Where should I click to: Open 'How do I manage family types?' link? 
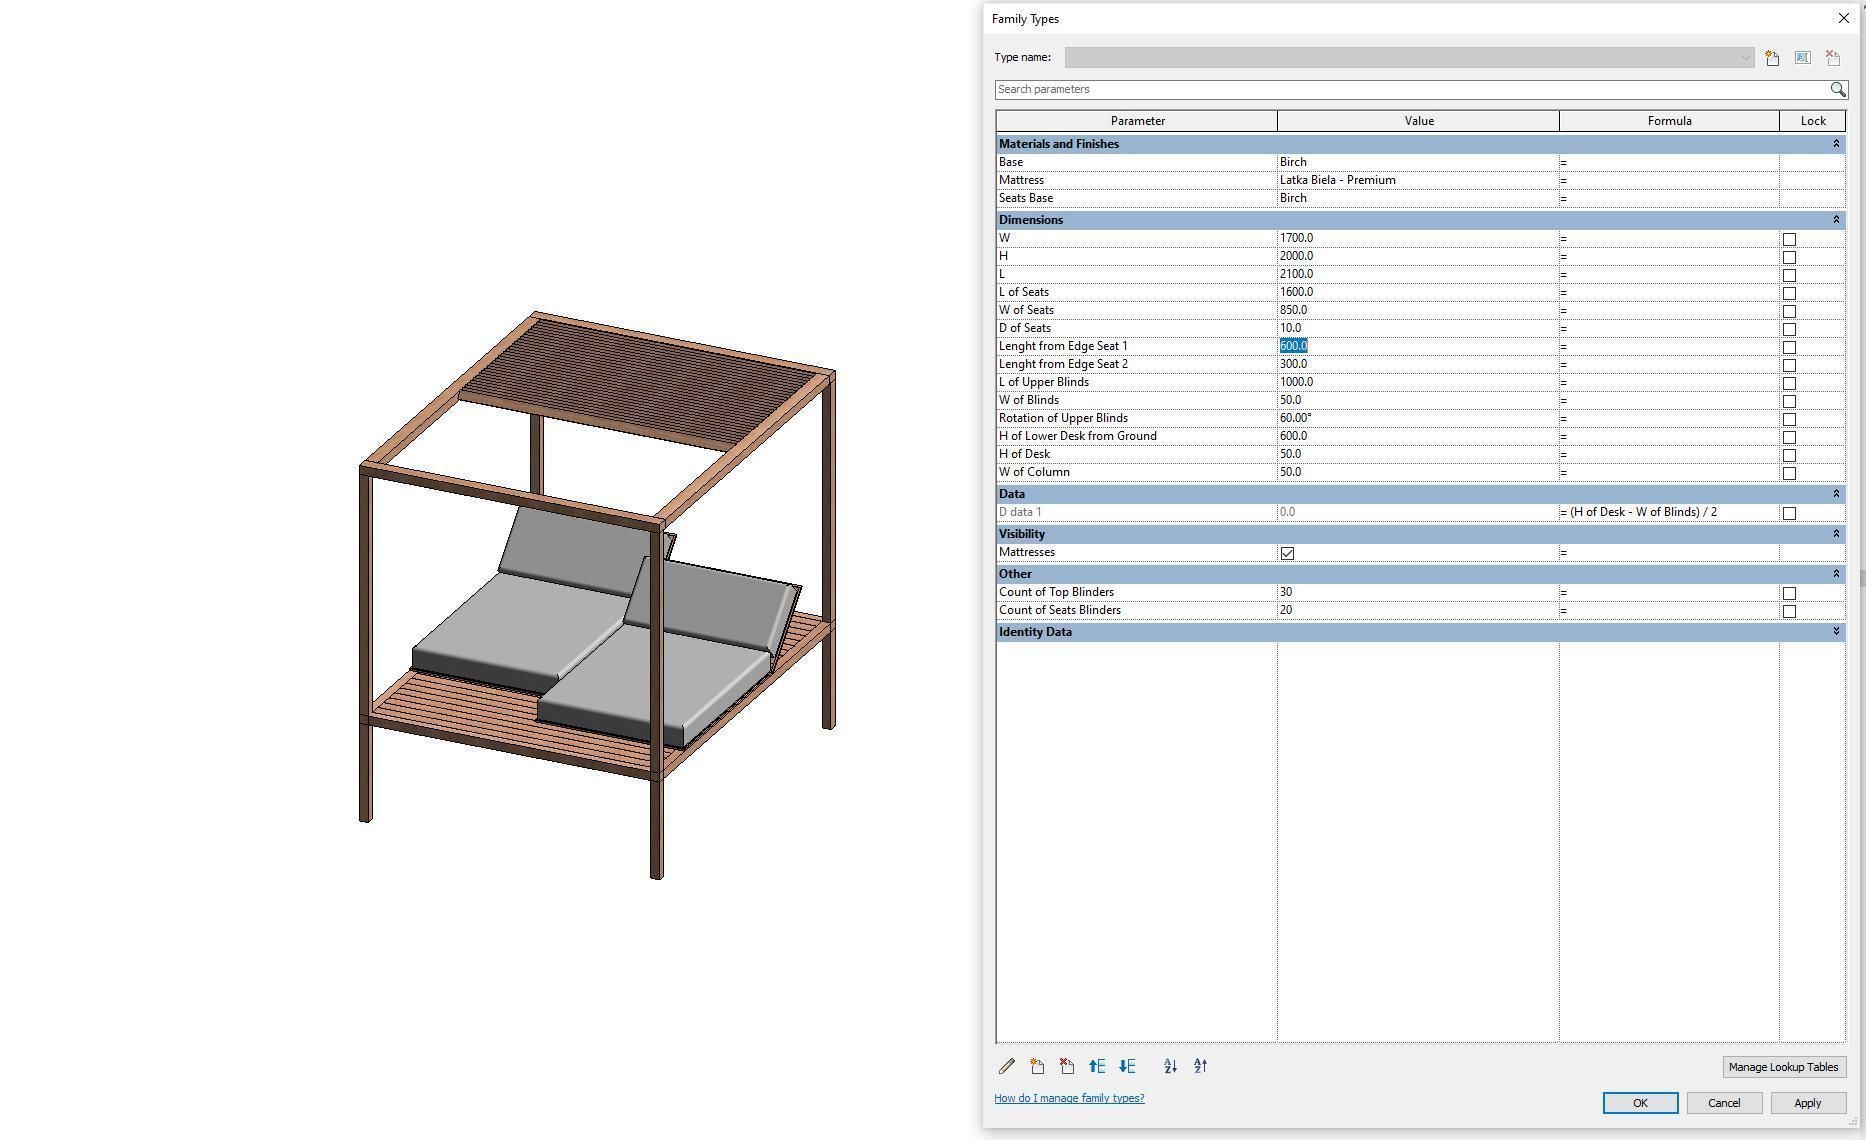click(x=1069, y=1098)
